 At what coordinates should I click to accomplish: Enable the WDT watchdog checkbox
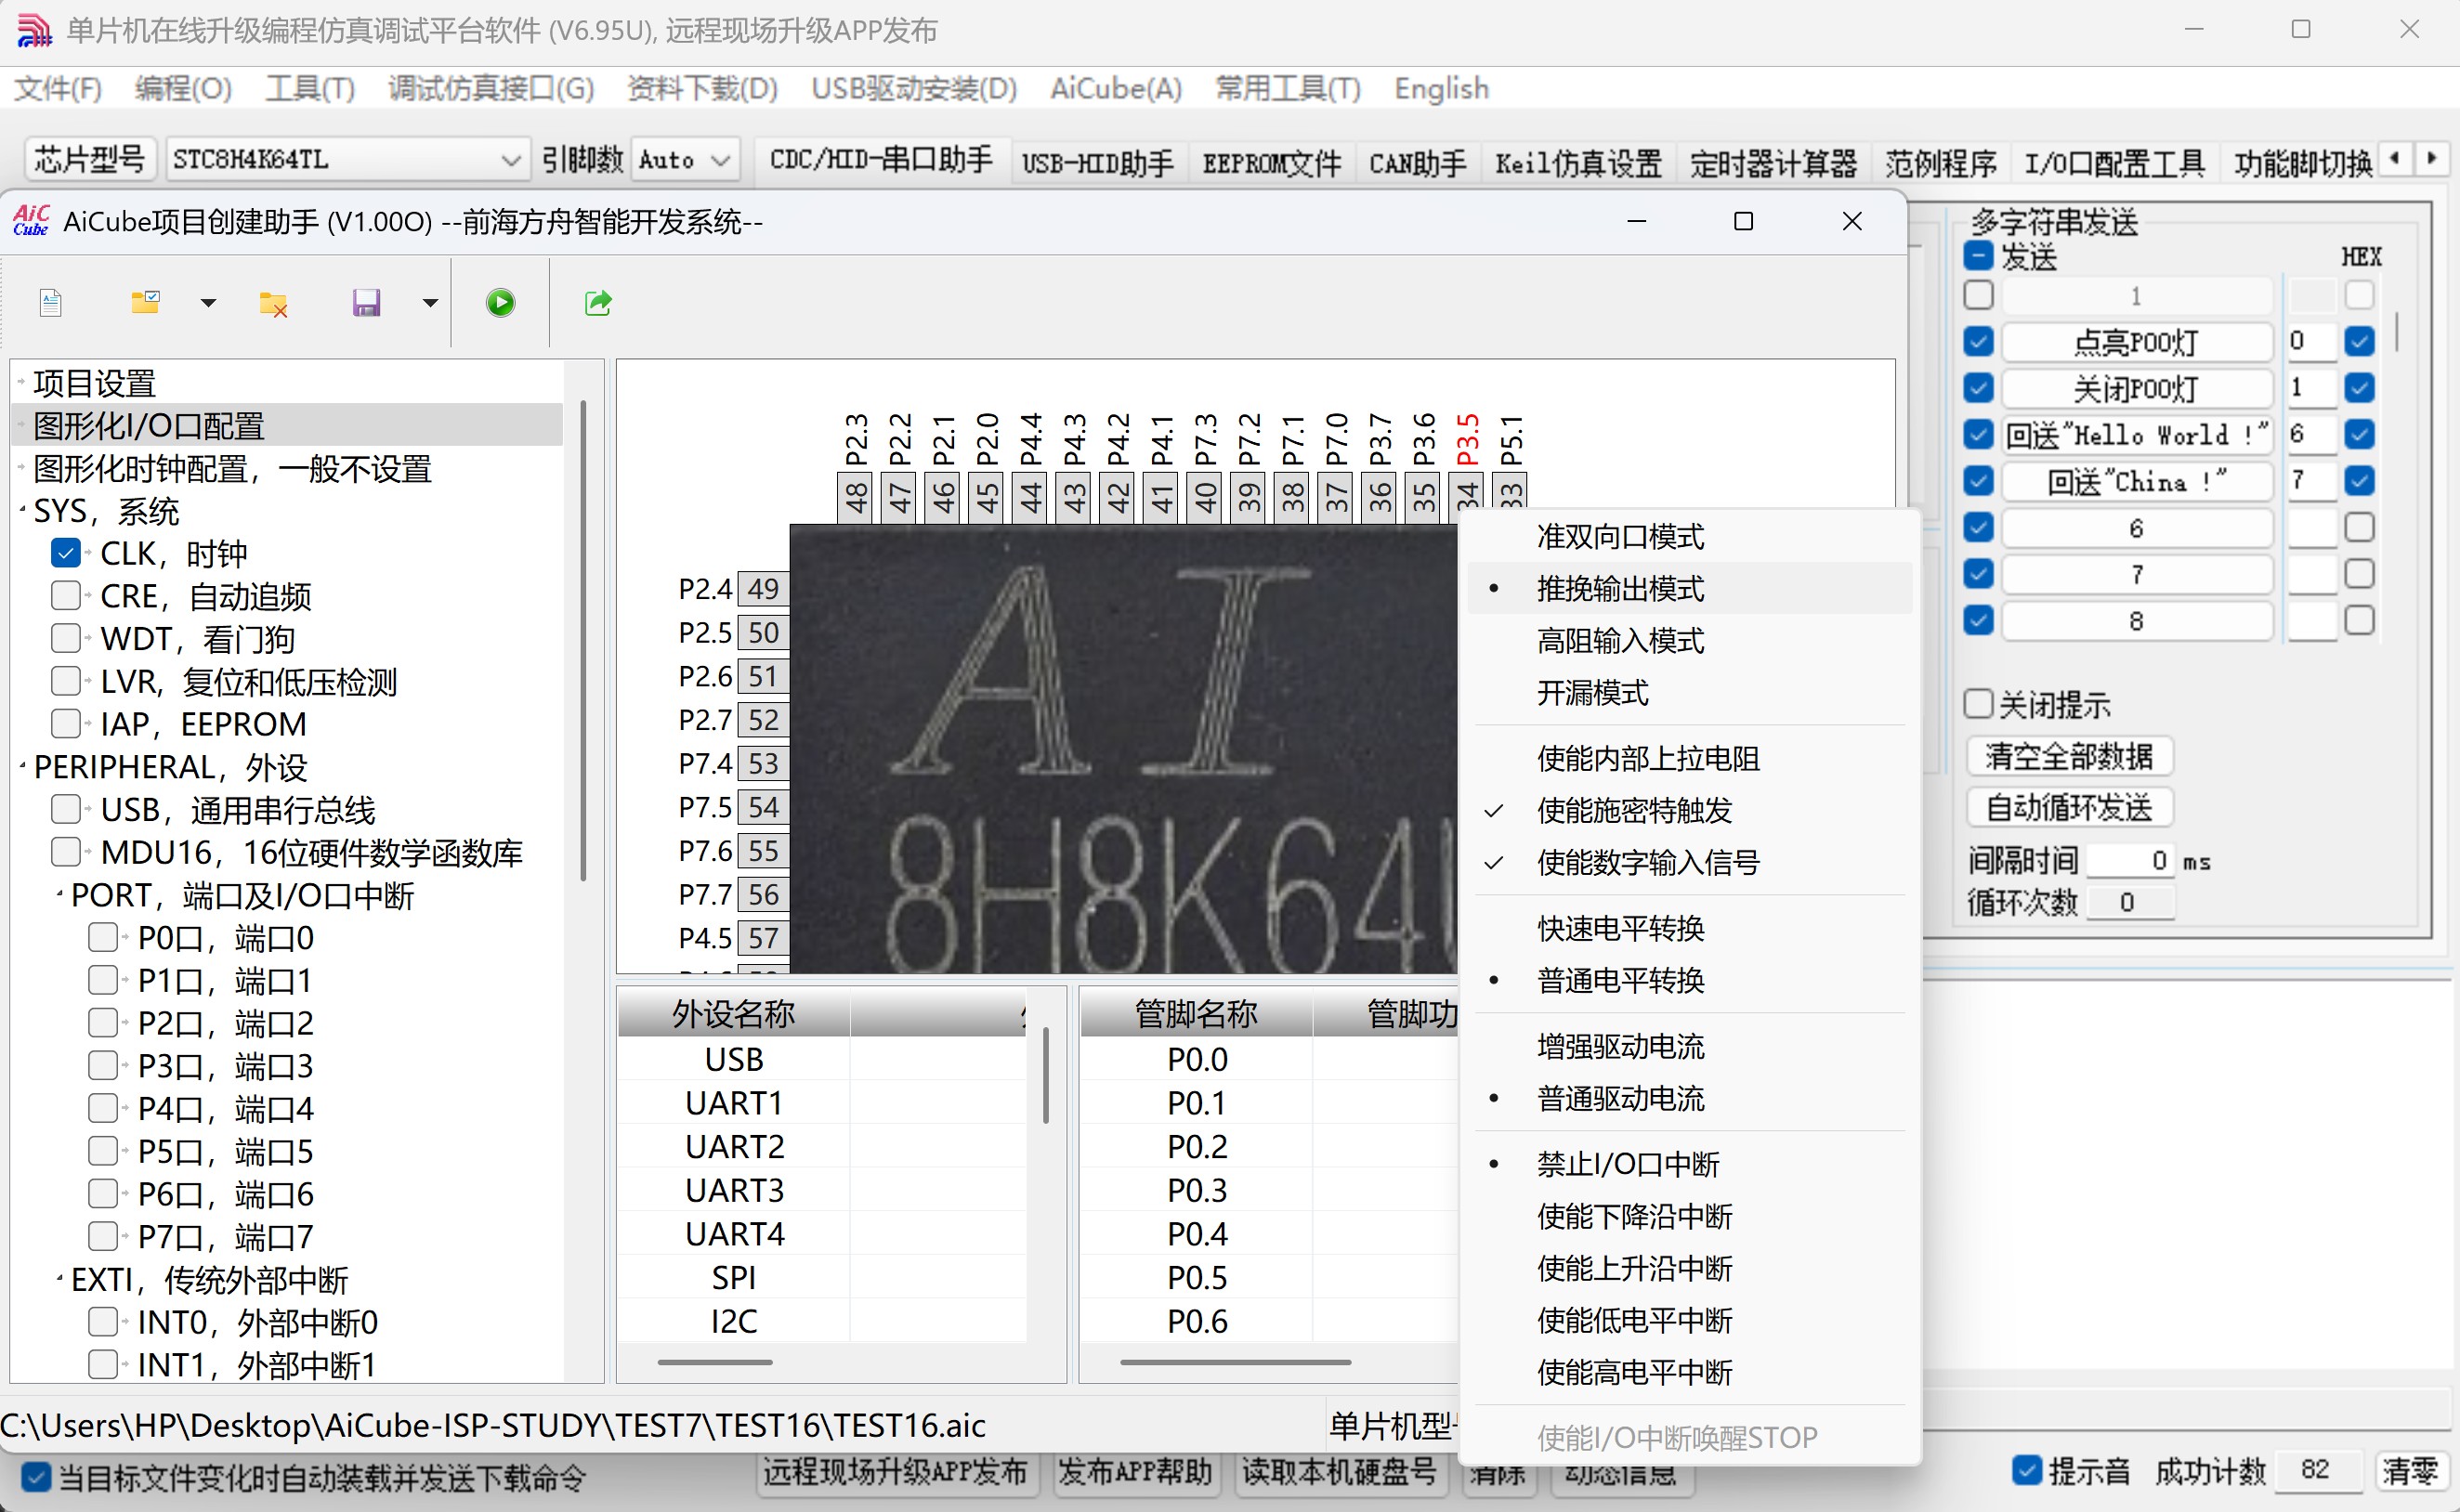66,638
